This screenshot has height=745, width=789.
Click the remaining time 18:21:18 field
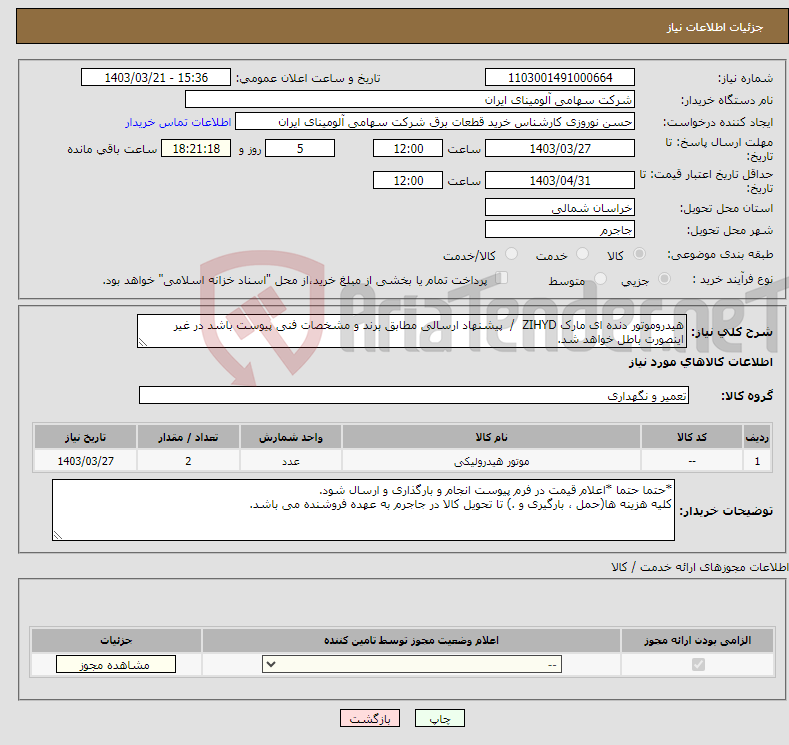coord(196,148)
